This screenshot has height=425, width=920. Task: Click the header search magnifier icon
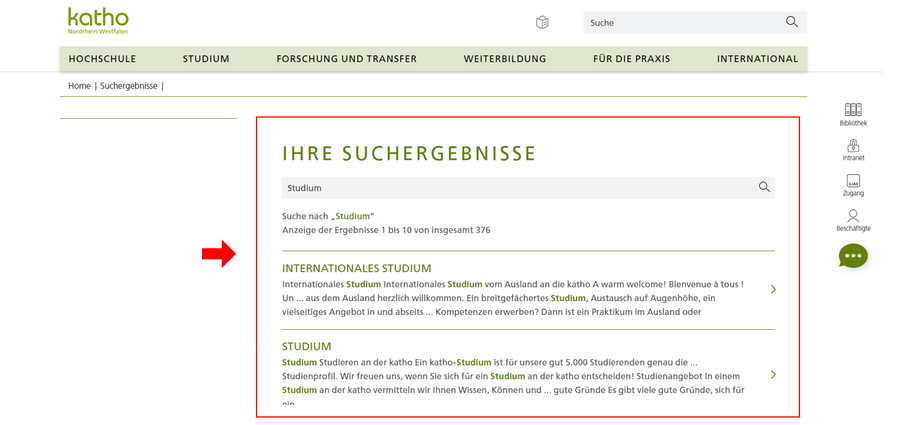tap(792, 22)
